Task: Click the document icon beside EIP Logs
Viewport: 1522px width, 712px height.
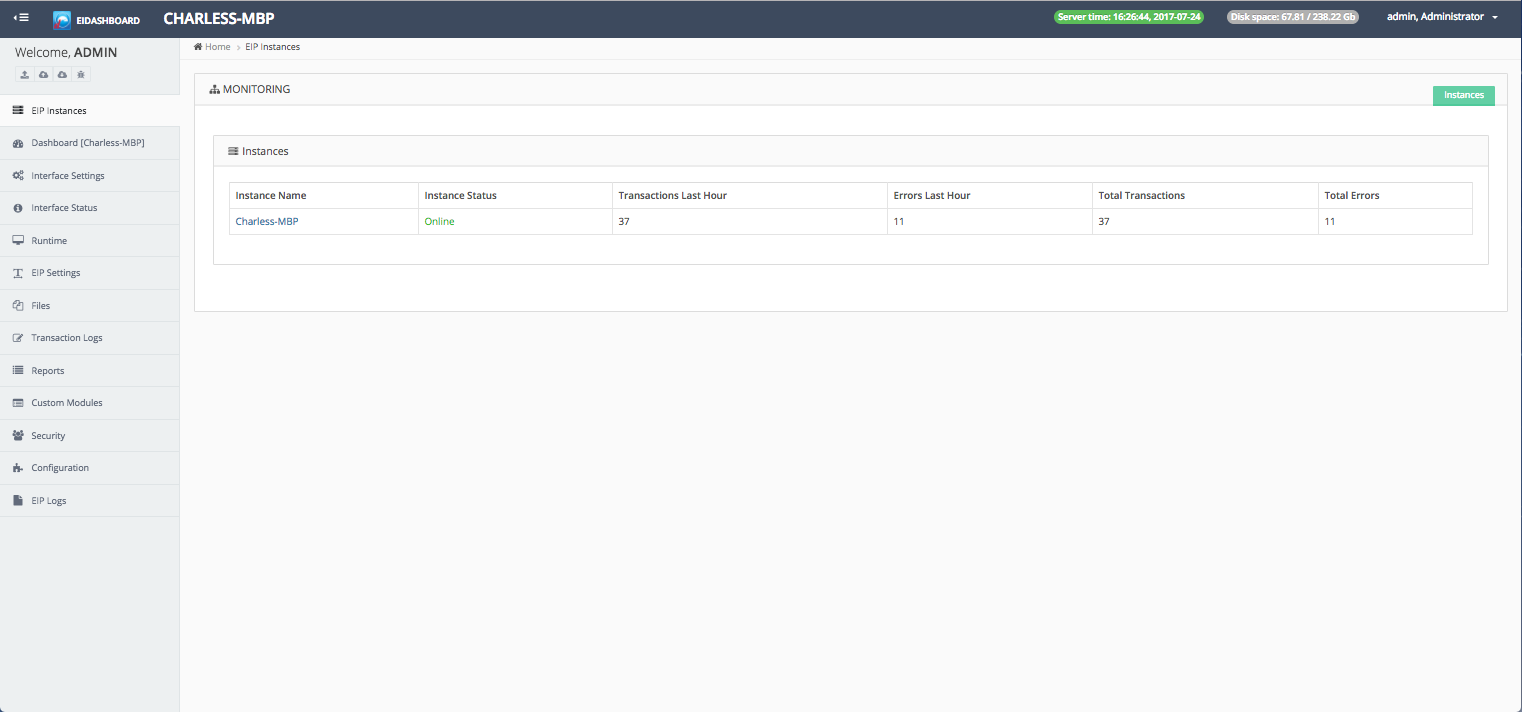Action: [x=18, y=500]
